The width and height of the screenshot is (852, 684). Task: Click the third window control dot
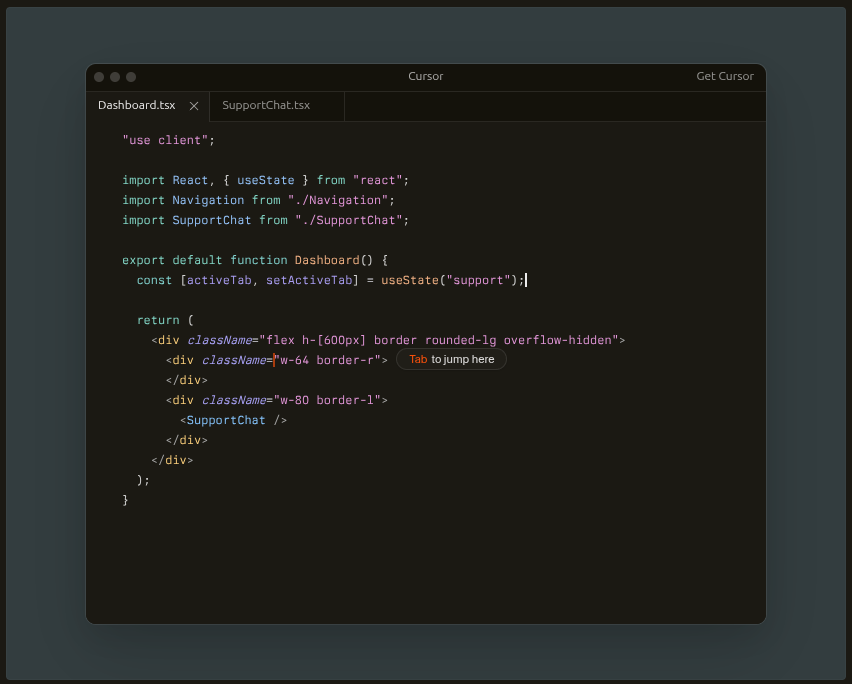pyautogui.click(x=131, y=77)
